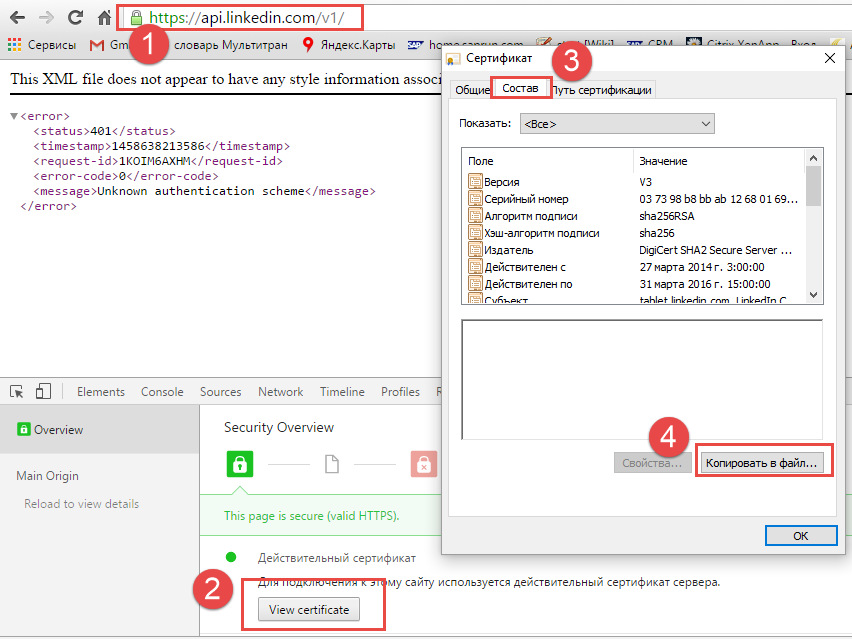Switch to the Console DevTools tab
This screenshot has height=639, width=852.
coord(162,392)
